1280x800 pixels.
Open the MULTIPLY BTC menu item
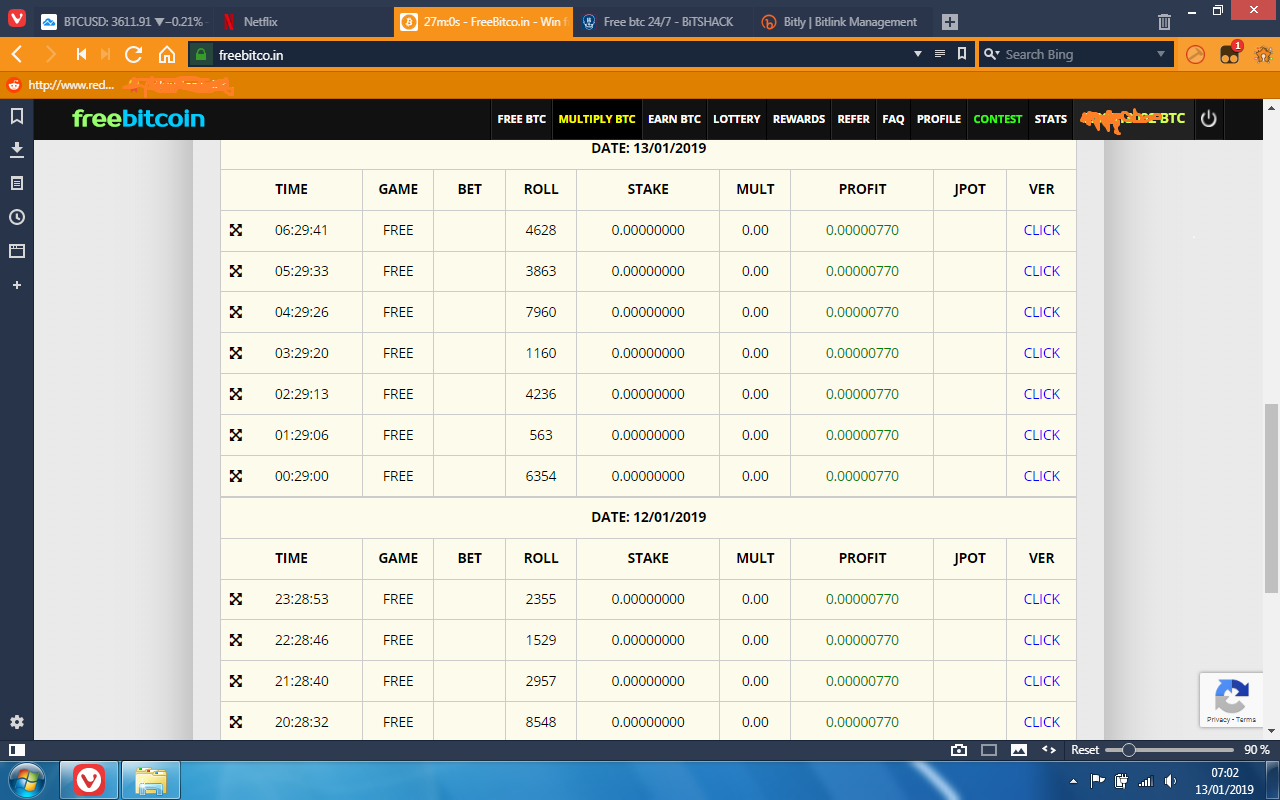[x=597, y=119]
